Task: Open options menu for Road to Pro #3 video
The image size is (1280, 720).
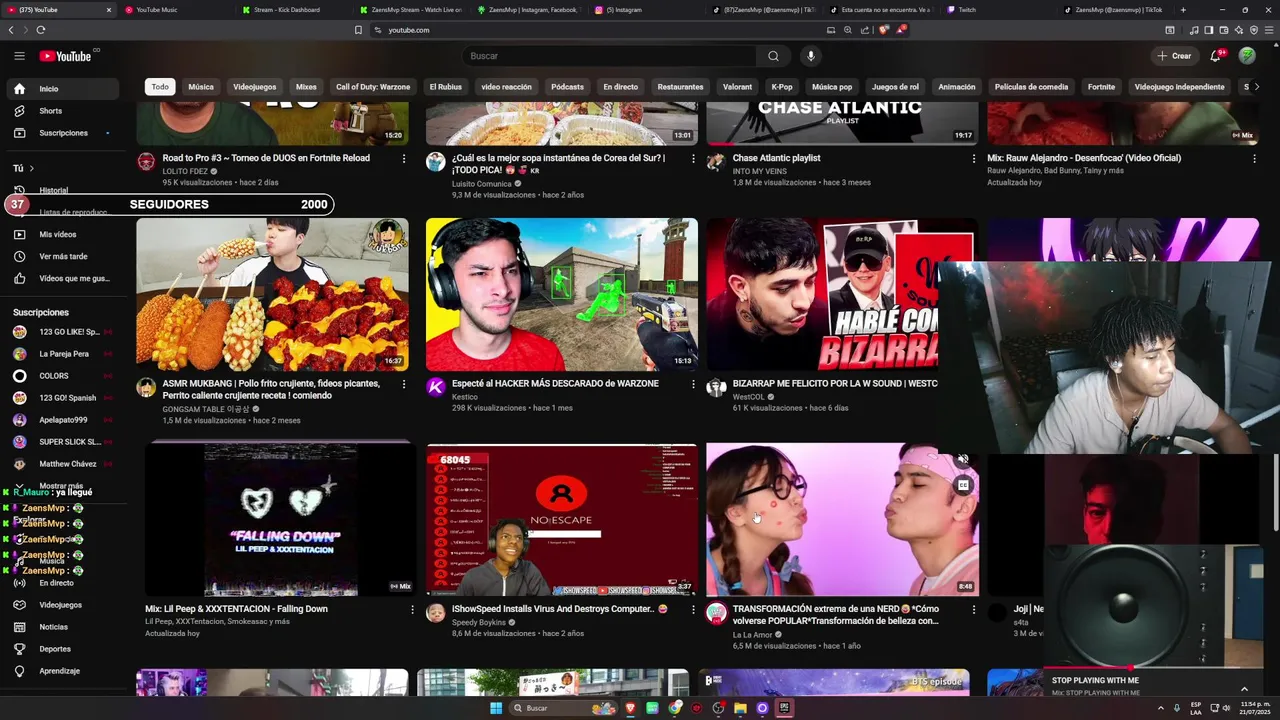Action: 404,158
